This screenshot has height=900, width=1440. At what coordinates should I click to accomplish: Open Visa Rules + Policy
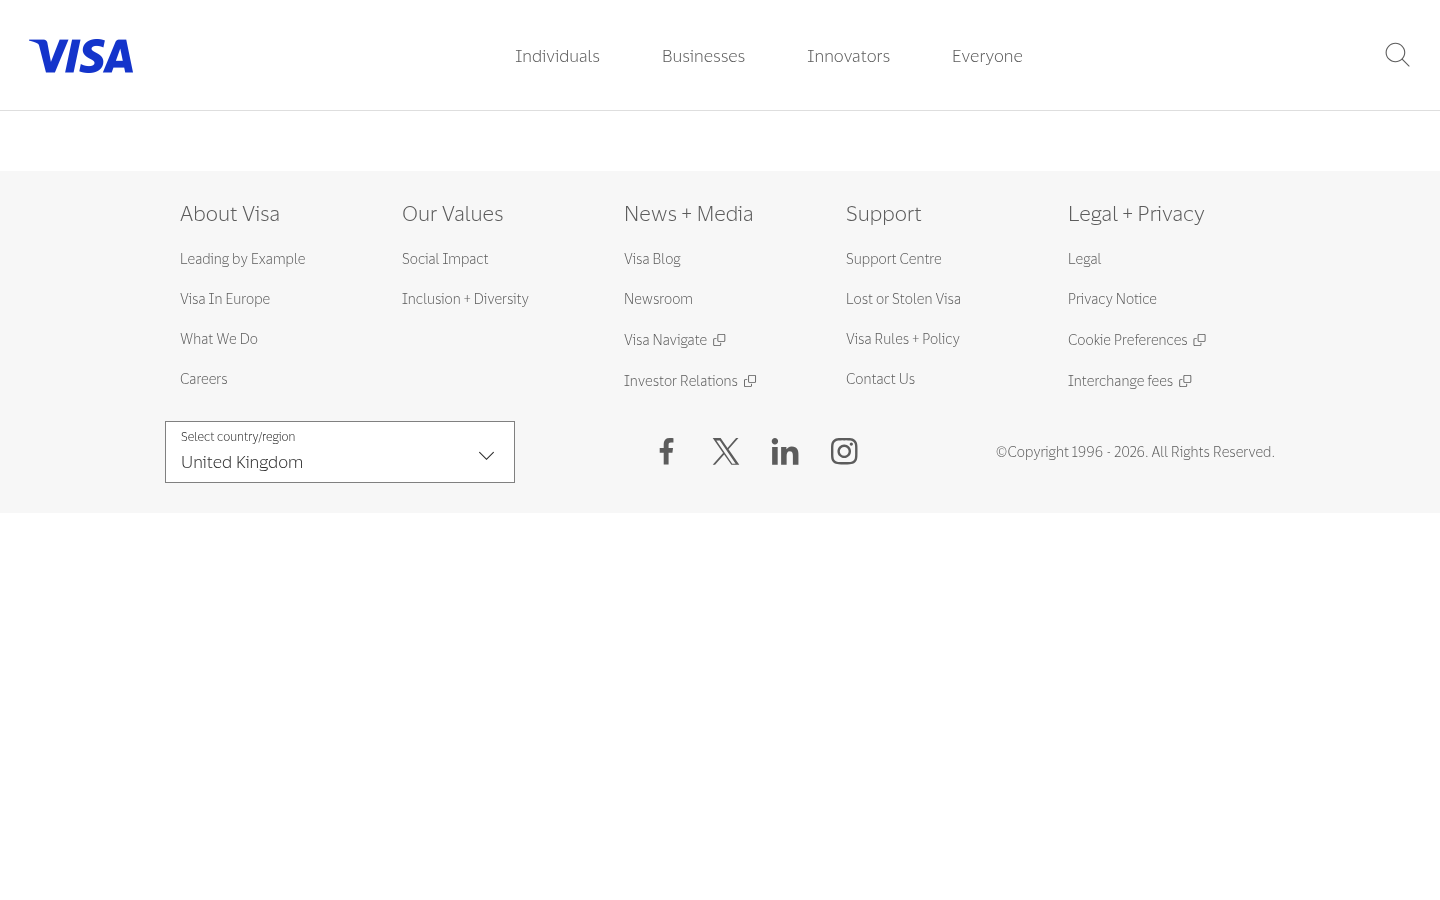(x=903, y=339)
